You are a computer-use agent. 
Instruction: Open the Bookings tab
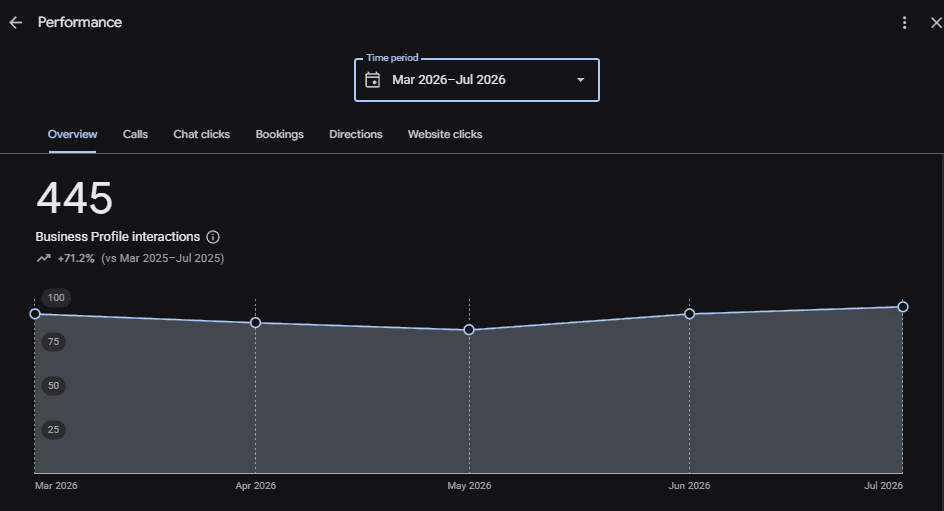click(x=279, y=134)
